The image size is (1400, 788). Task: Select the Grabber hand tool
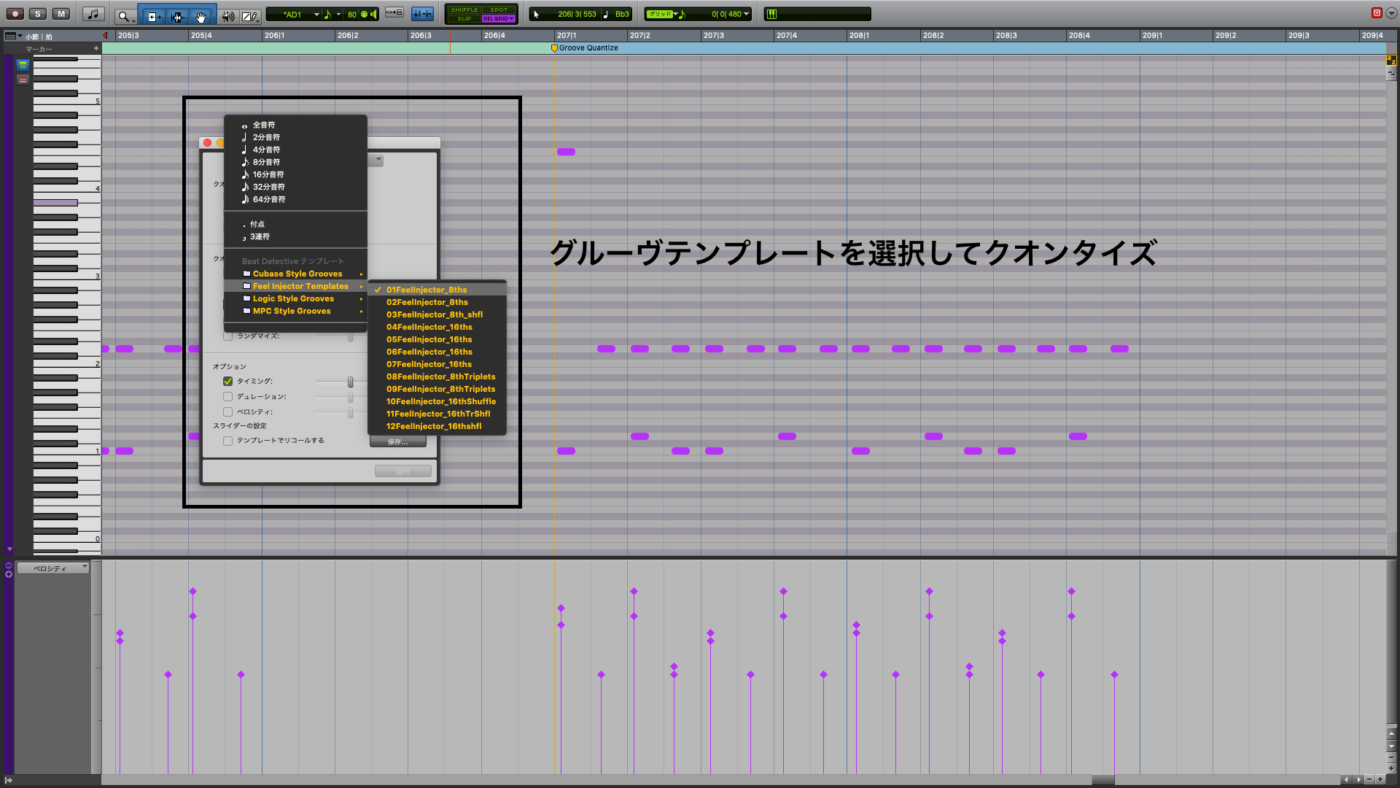[201, 16]
